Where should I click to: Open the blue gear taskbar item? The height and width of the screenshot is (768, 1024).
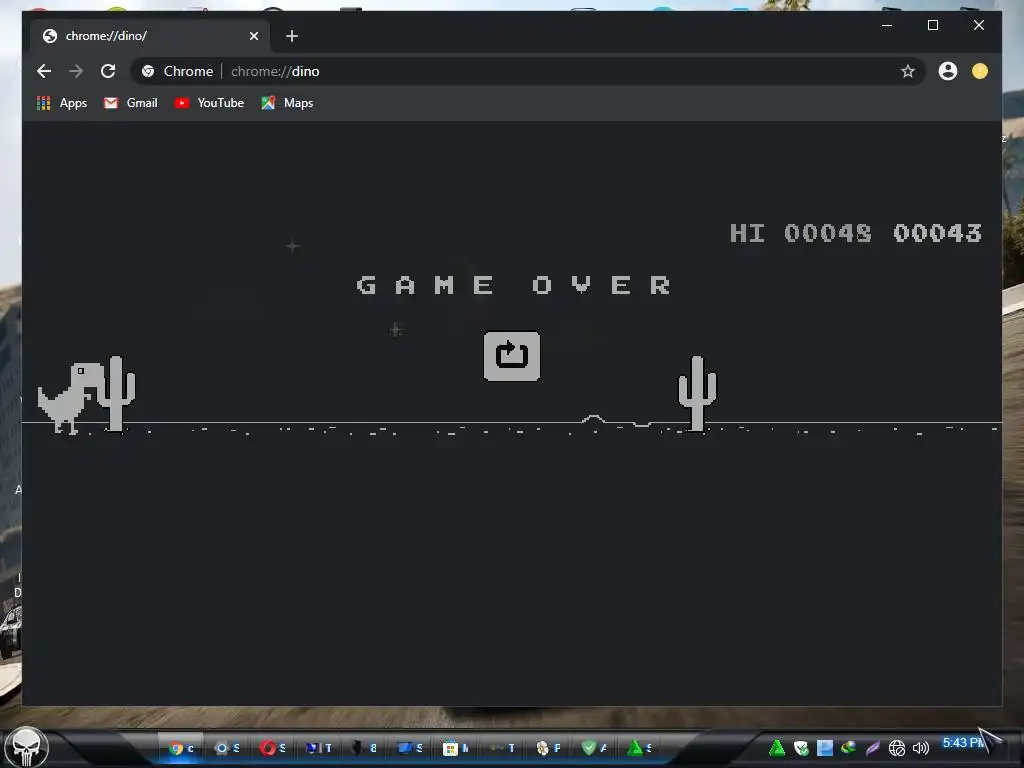click(x=227, y=748)
